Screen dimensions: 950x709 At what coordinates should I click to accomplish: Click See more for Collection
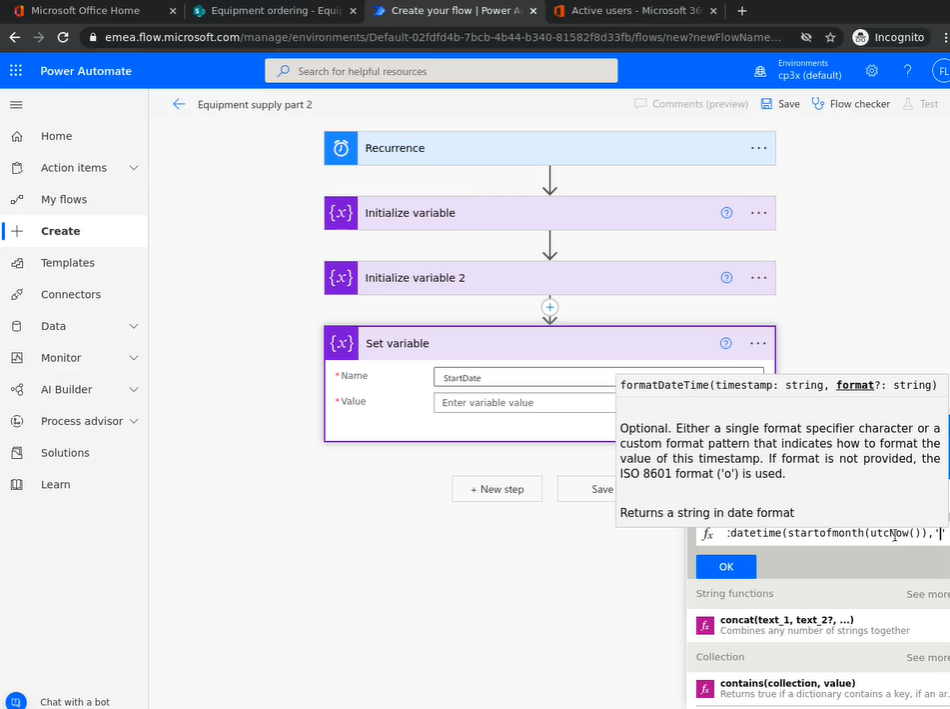[928, 657]
